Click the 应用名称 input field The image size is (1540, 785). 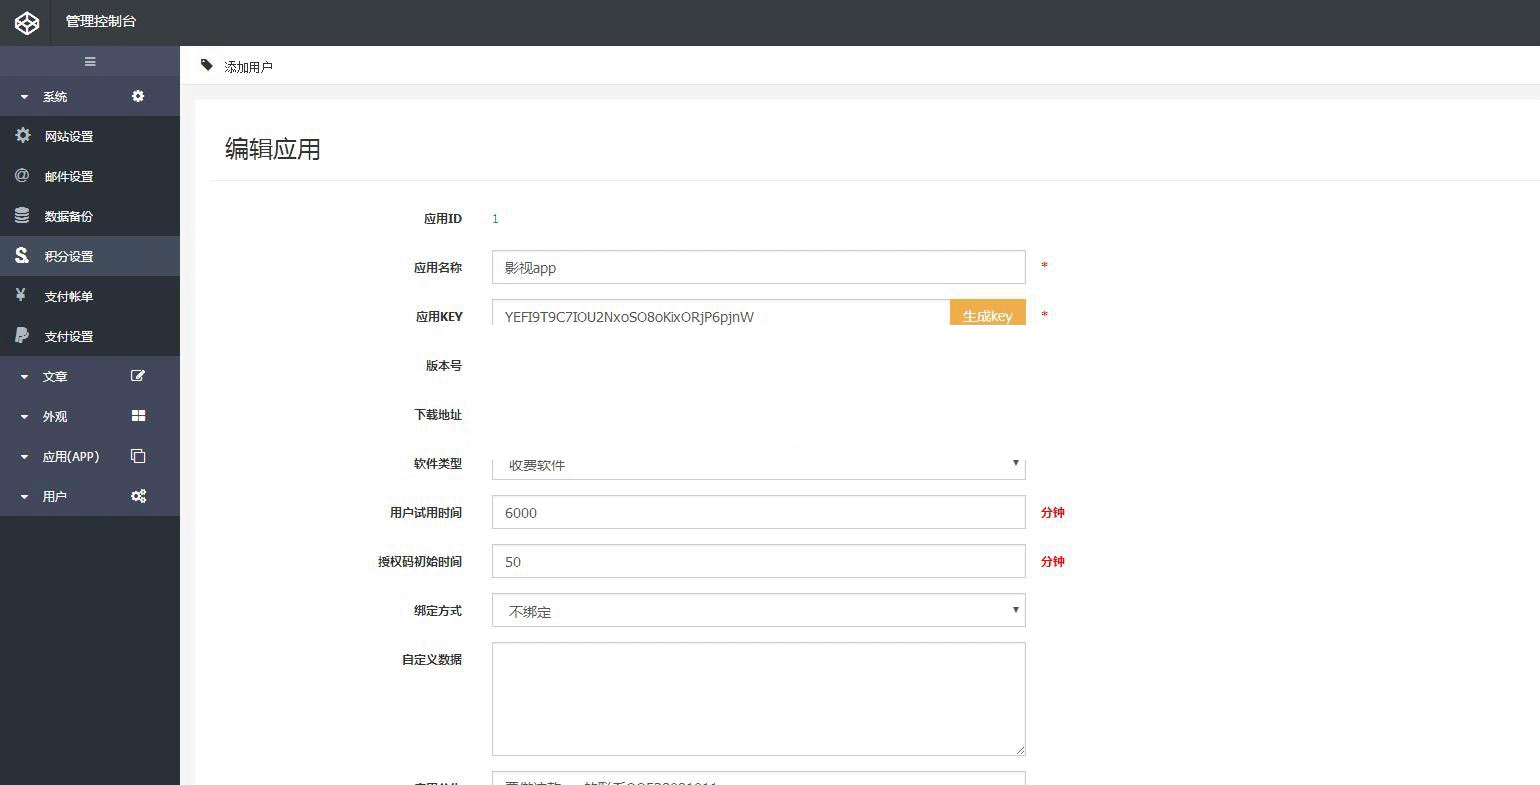(x=759, y=267)
